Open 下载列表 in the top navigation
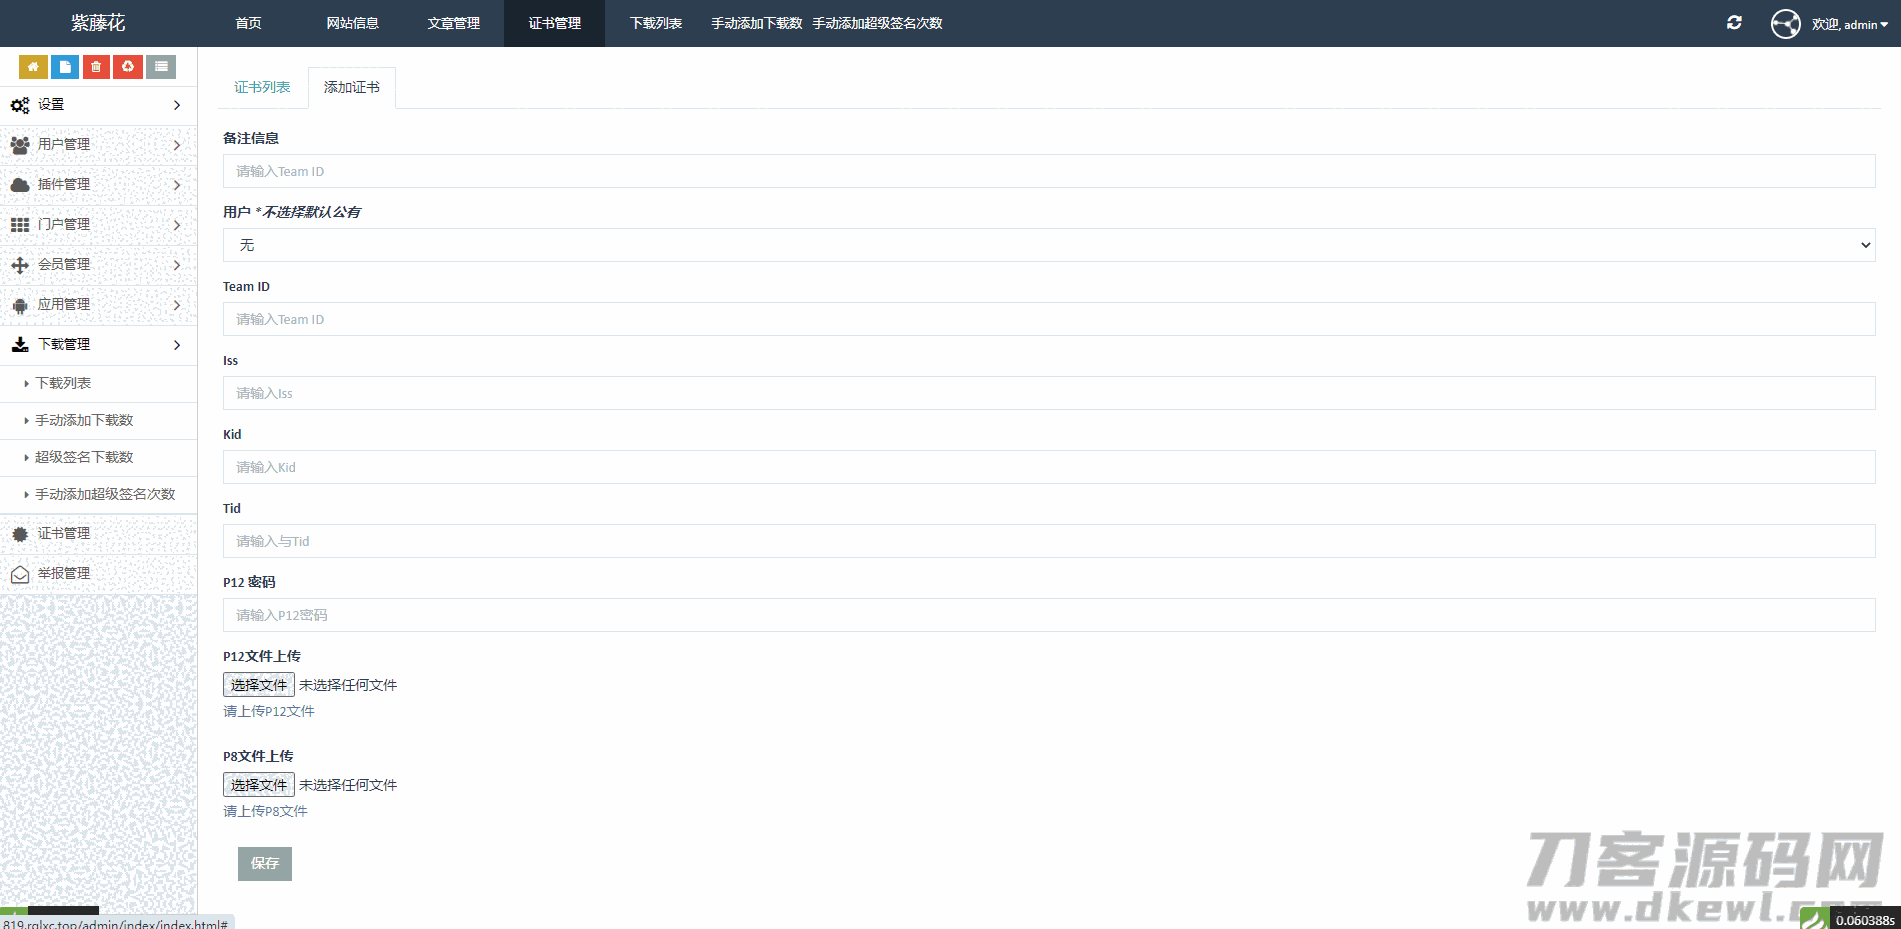 click(655, 23)
